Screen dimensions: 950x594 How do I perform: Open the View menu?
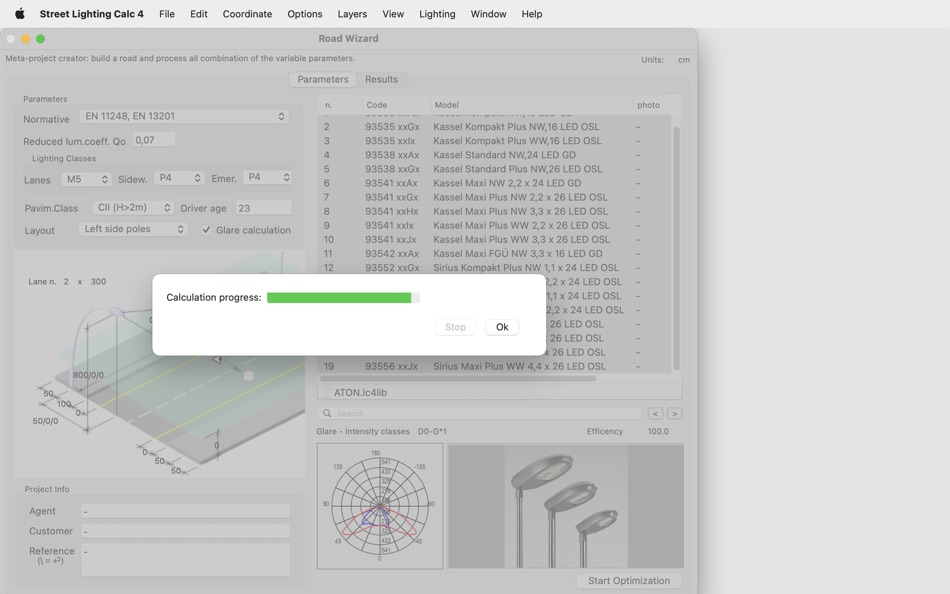point(393,14)
